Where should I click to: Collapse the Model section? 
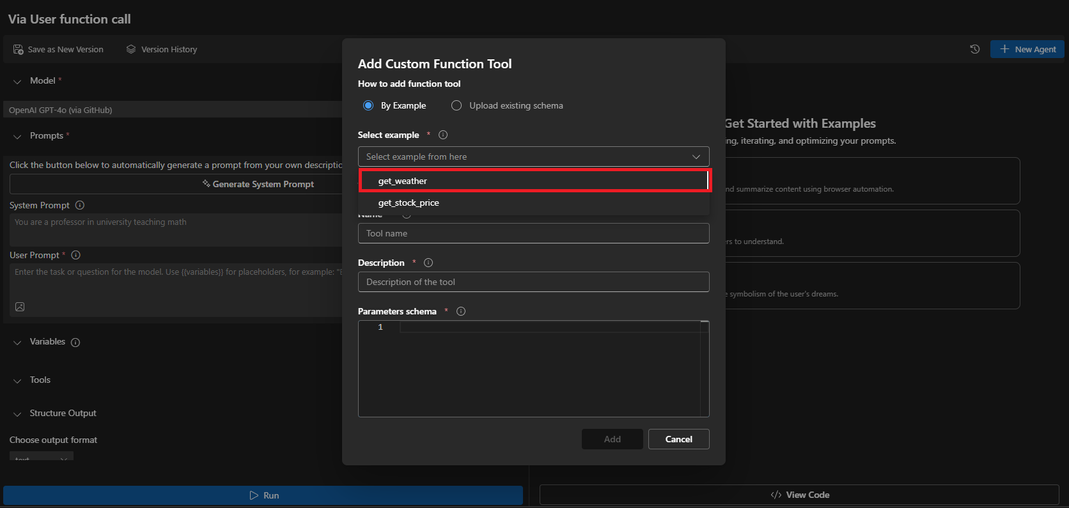pyautogui.click(x=18, y=81)
